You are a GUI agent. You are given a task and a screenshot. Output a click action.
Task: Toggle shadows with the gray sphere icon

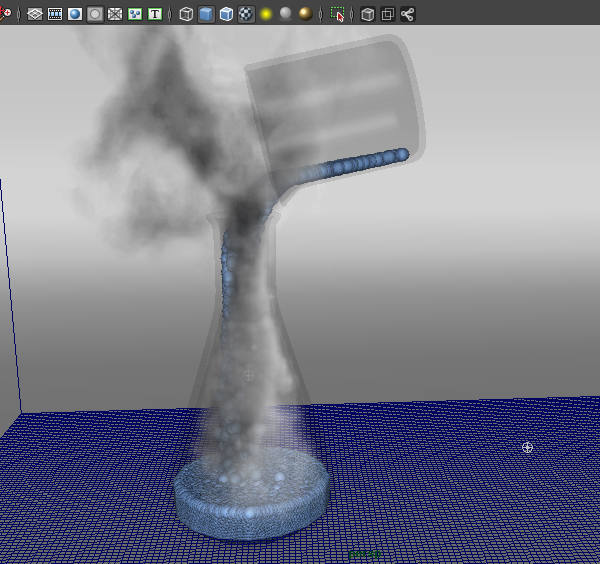tap(286, 15)
